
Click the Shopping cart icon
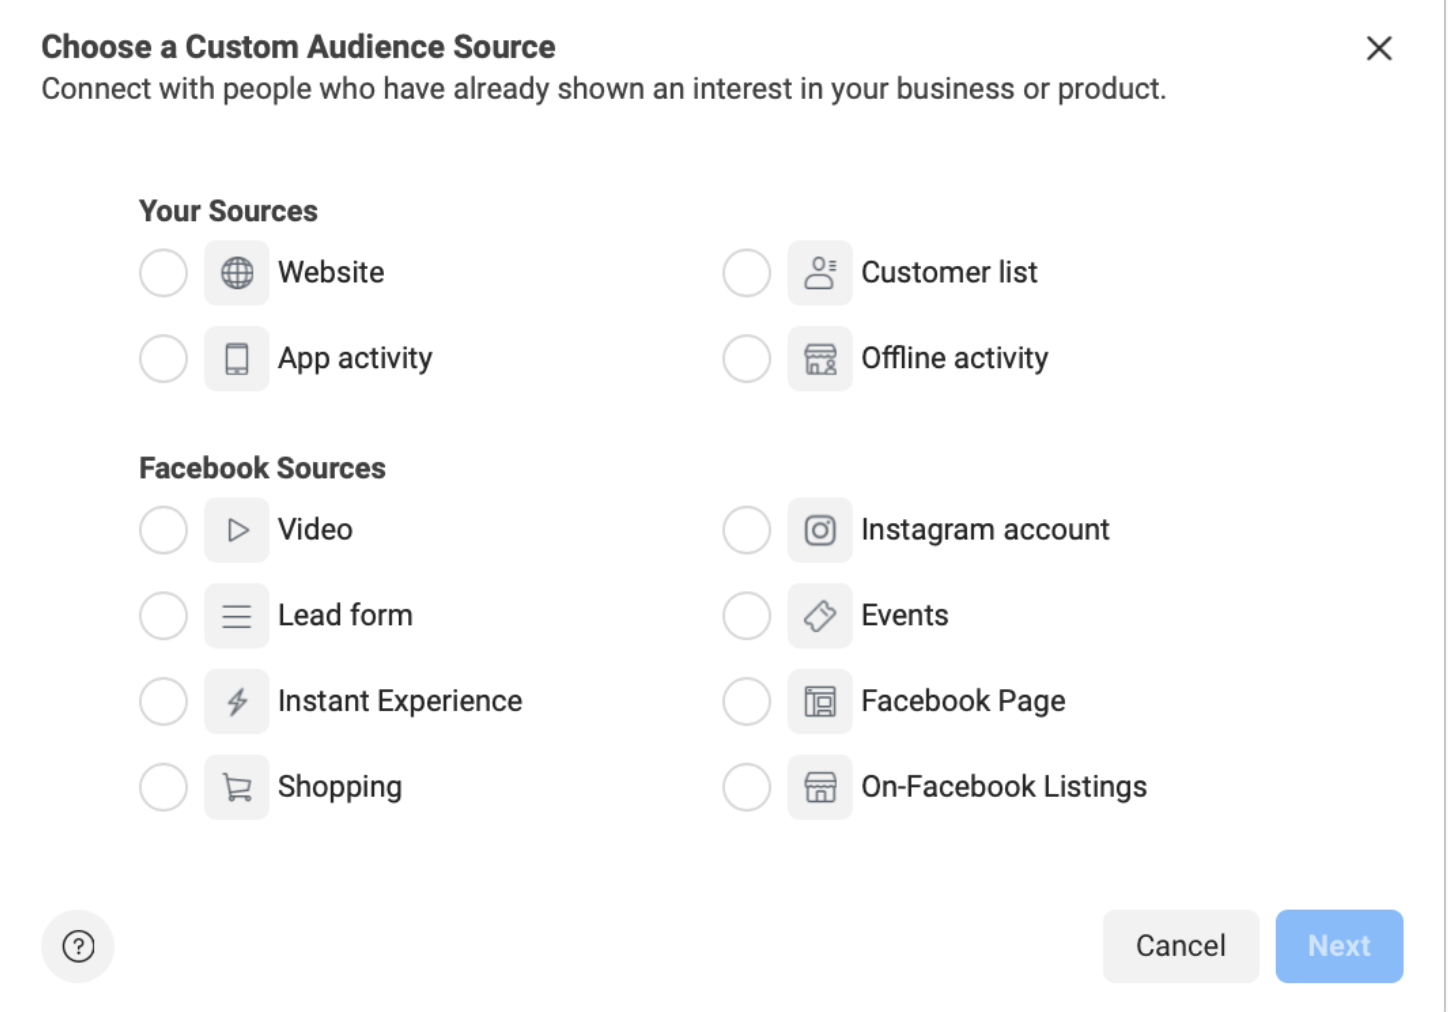237,788
